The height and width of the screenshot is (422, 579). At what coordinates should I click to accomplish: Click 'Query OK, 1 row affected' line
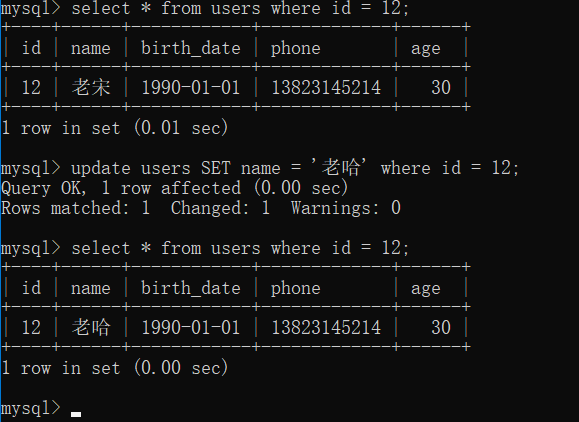(x=174, y=188)
